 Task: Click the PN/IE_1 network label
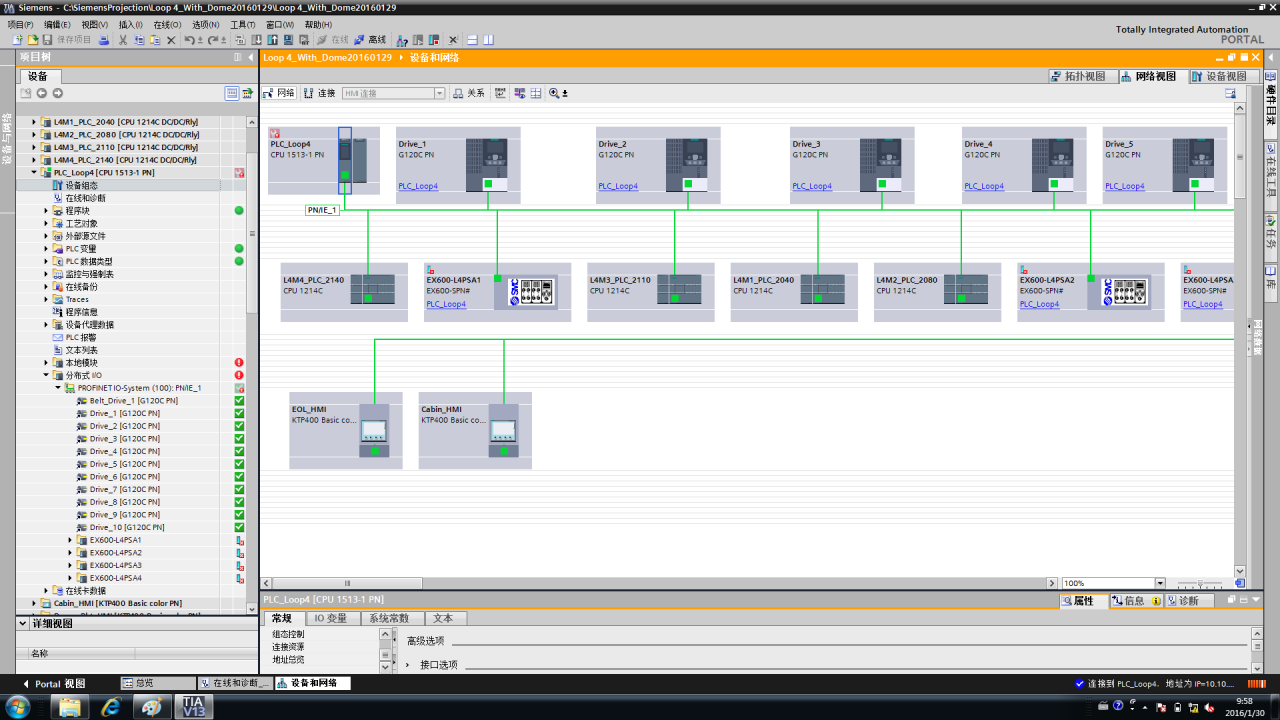tap(323, 210)
